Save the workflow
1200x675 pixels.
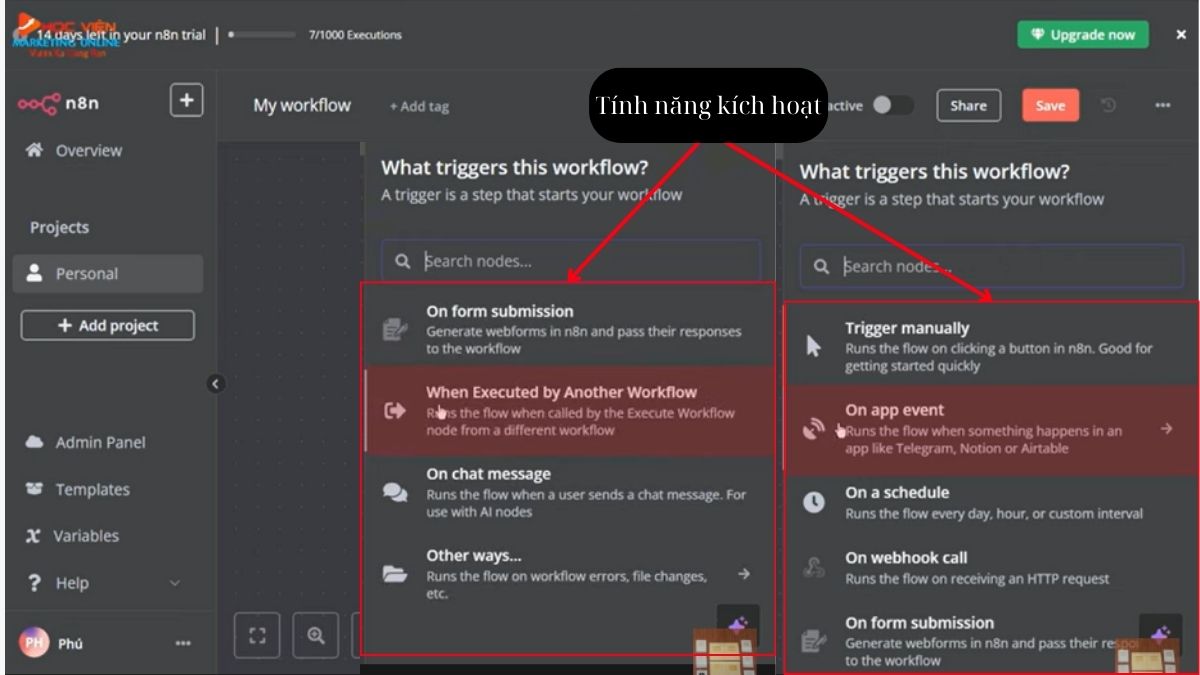(x=1050, y=106)
